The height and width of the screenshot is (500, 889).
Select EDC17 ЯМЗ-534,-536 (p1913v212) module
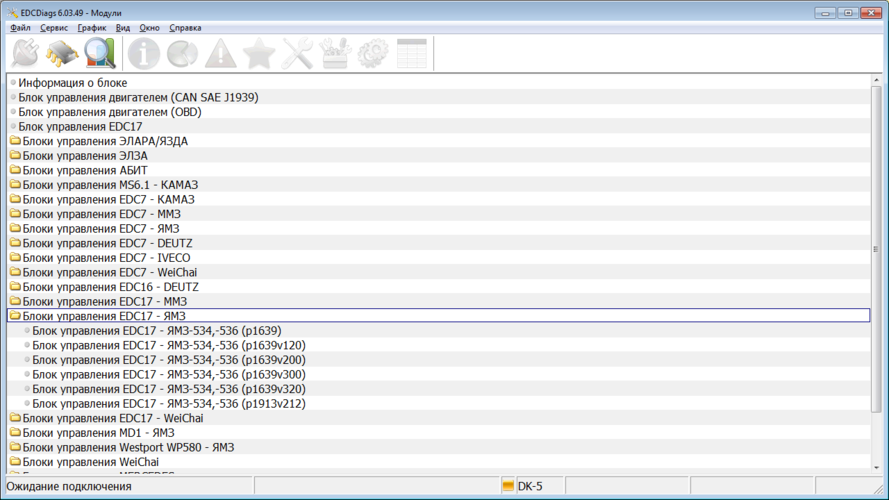[x=438, y=404]
